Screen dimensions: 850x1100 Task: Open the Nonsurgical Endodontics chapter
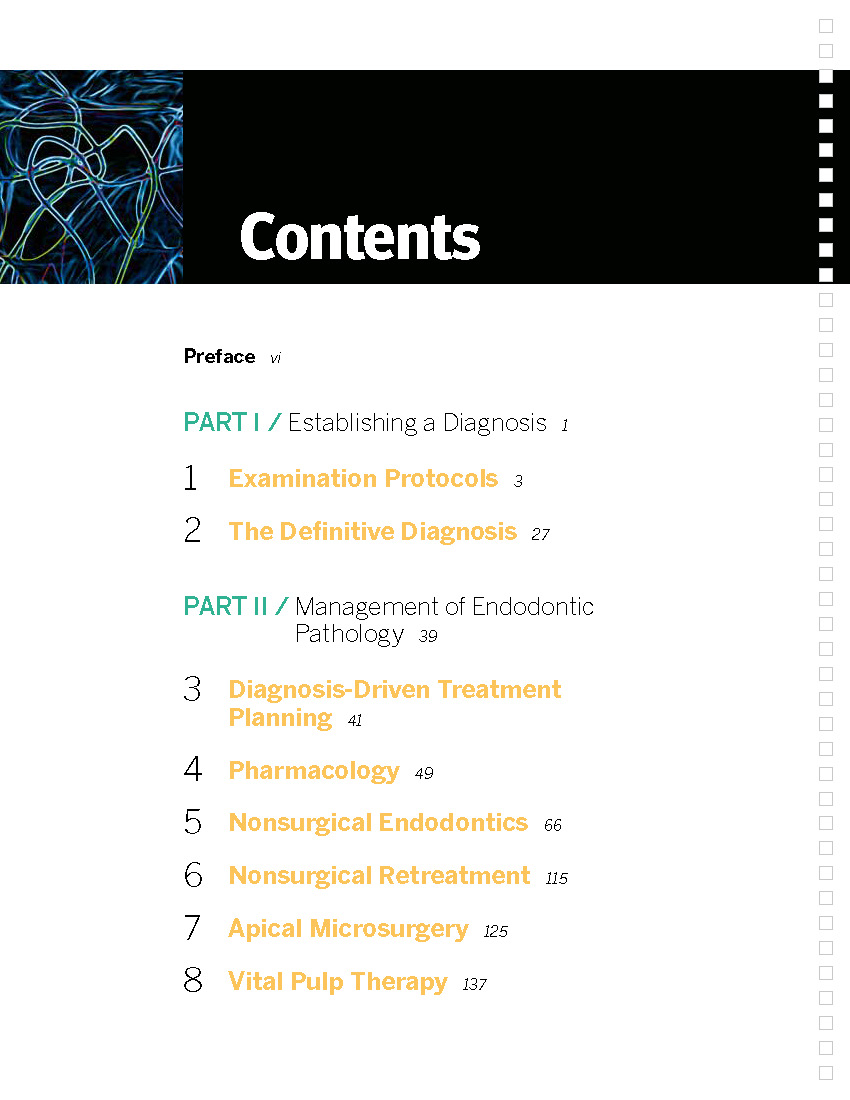378,822
